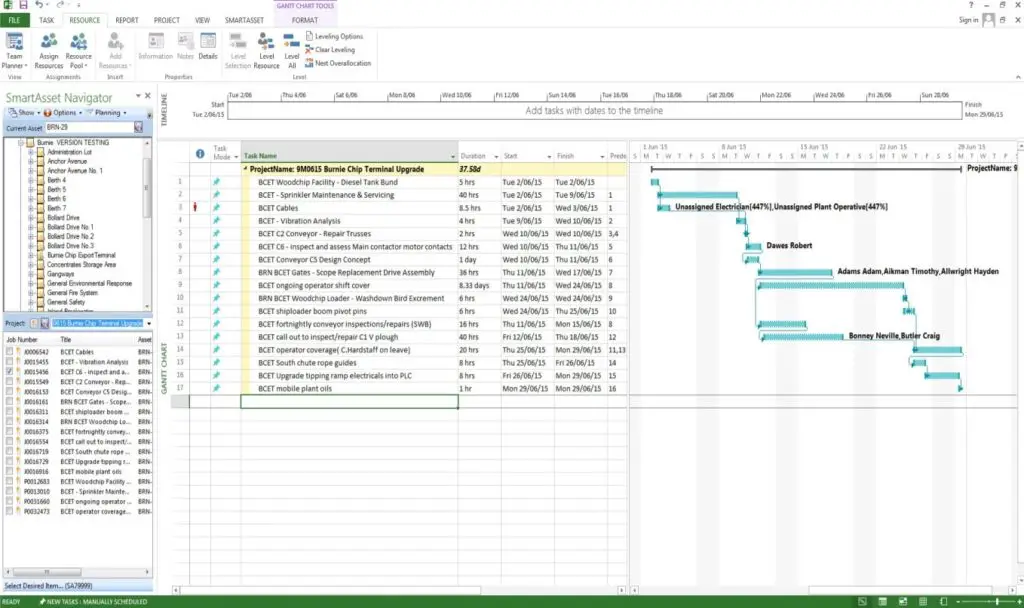
Task: Open the Resource Pool menu
Action: pos(78,50)
